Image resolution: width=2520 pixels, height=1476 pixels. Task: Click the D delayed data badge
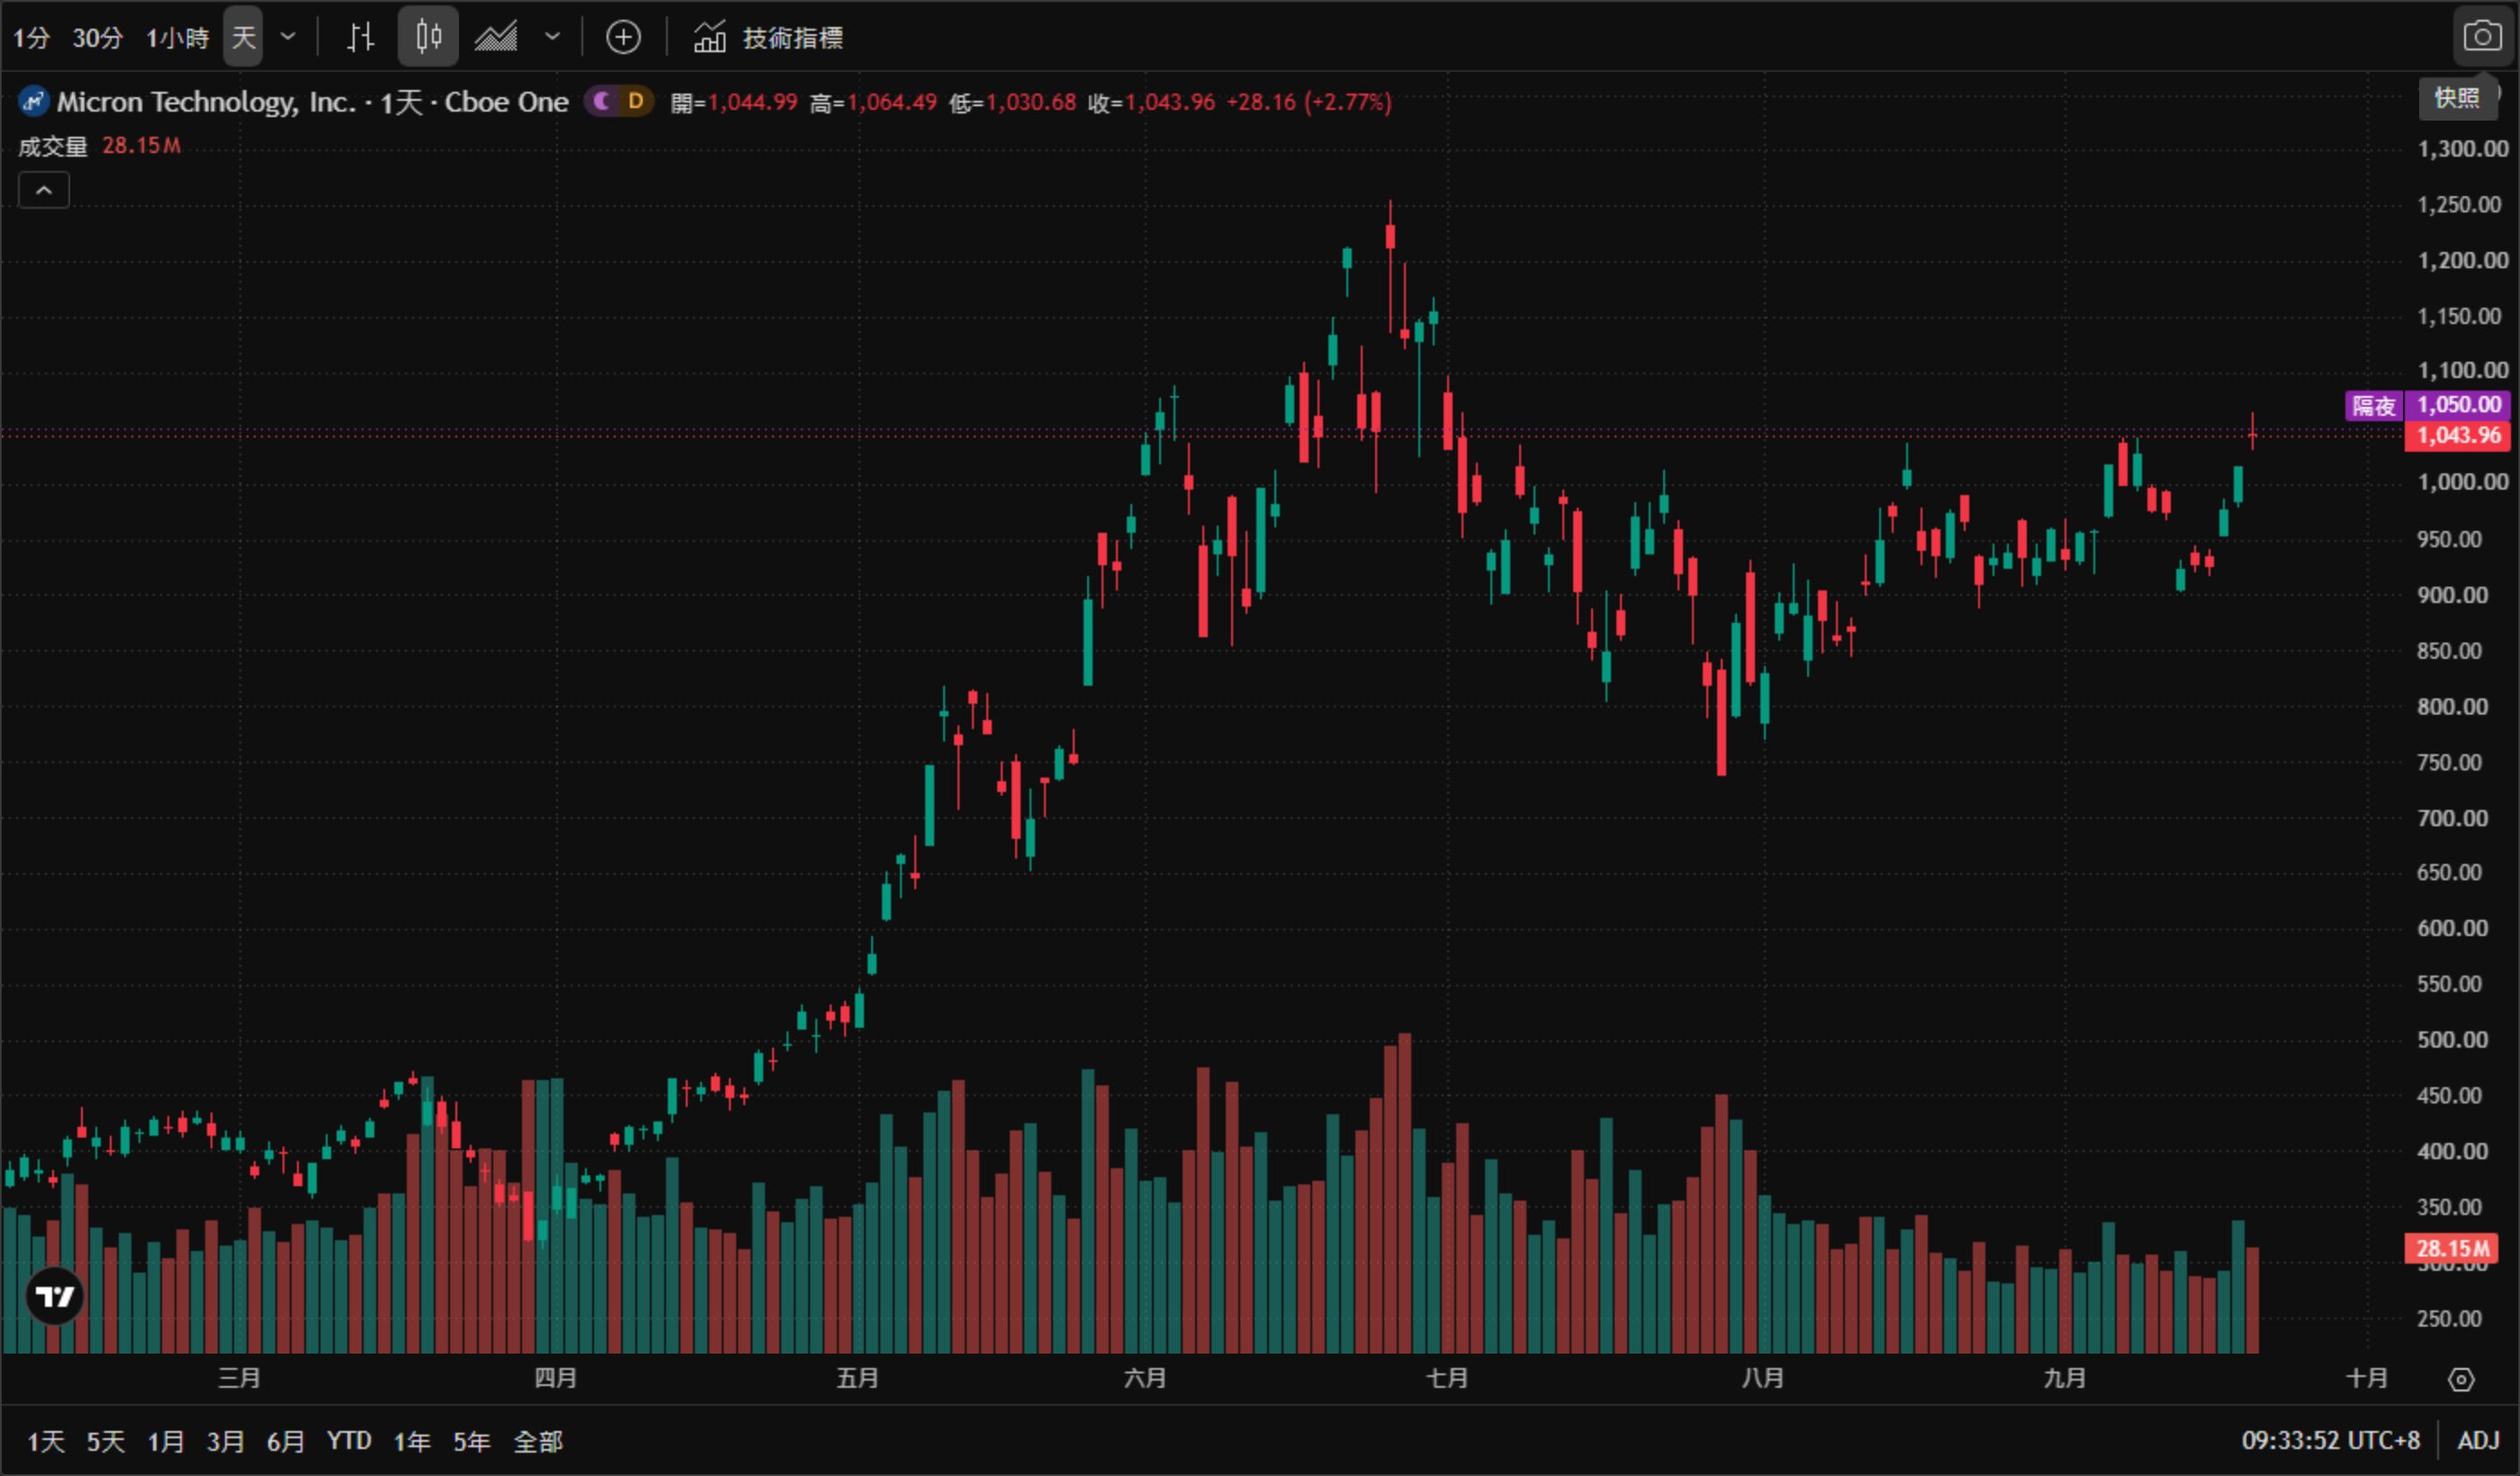tap(636, 101)
